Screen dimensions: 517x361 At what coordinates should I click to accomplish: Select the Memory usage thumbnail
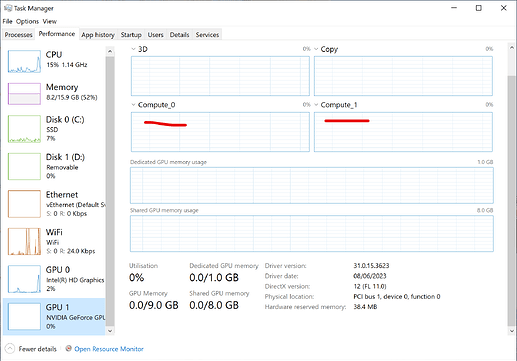[x=24, y=94]
